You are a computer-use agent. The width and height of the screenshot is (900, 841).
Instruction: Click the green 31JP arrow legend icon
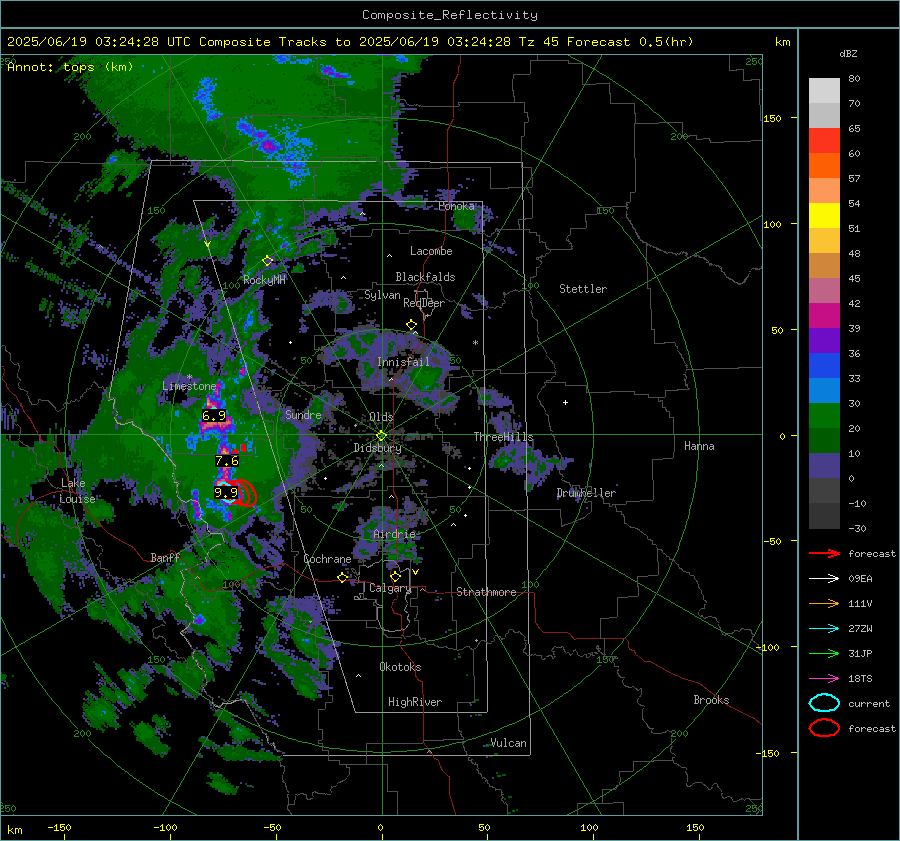(x=824, y=653)
